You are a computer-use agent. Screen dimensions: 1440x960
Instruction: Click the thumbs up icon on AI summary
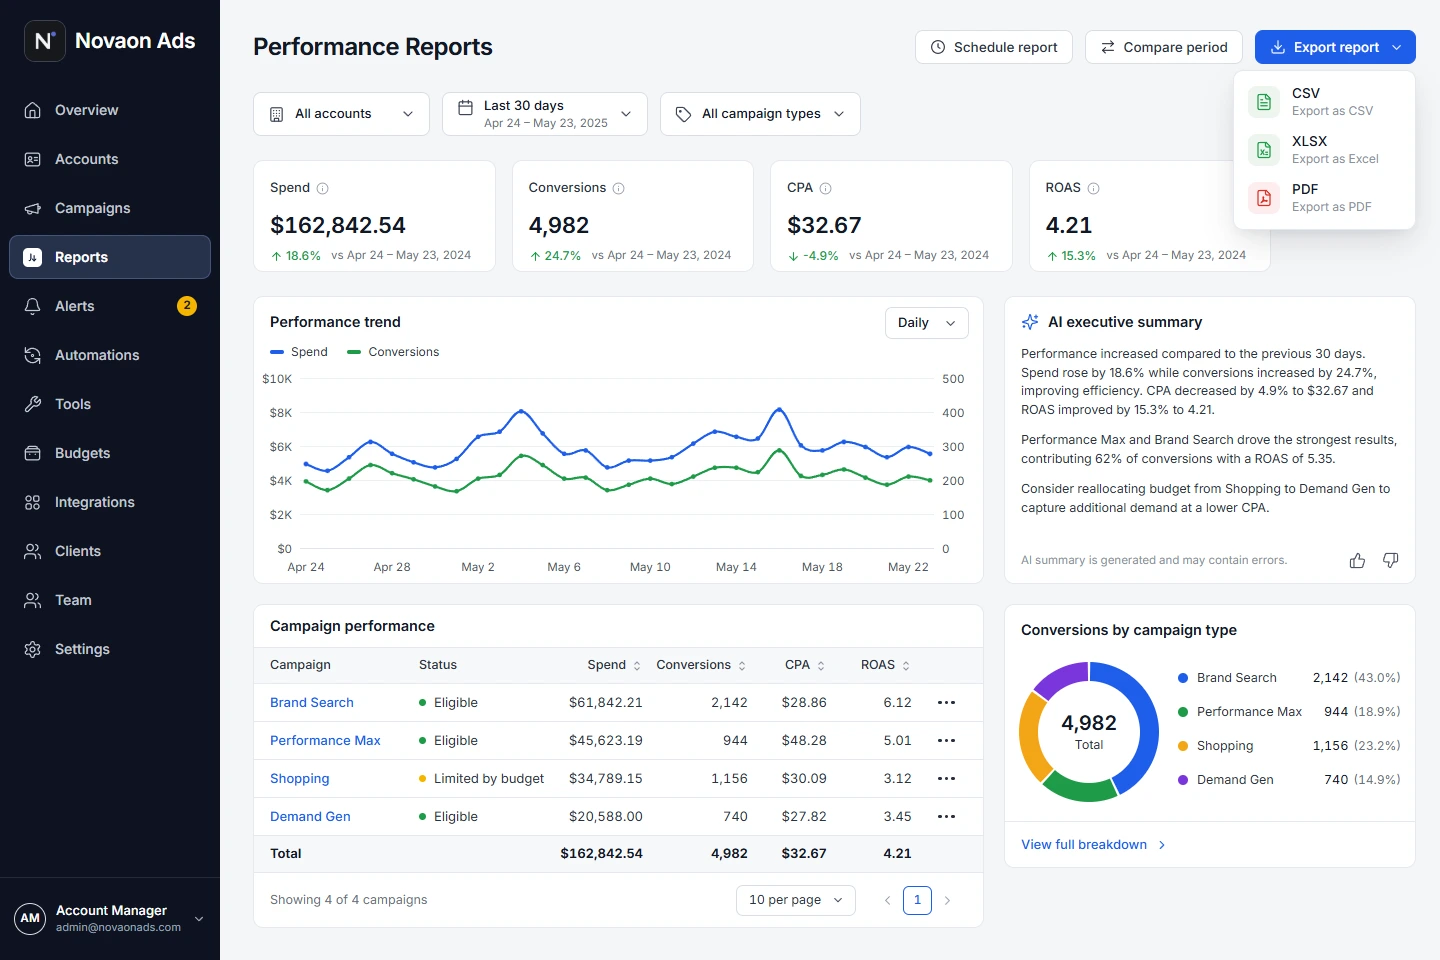pos(1357,561)
